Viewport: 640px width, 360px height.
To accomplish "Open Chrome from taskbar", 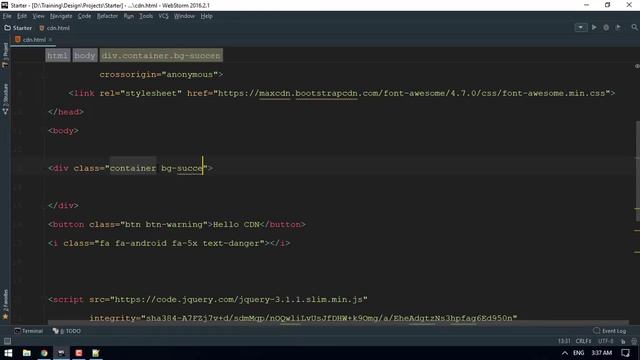I will point(44,353).
